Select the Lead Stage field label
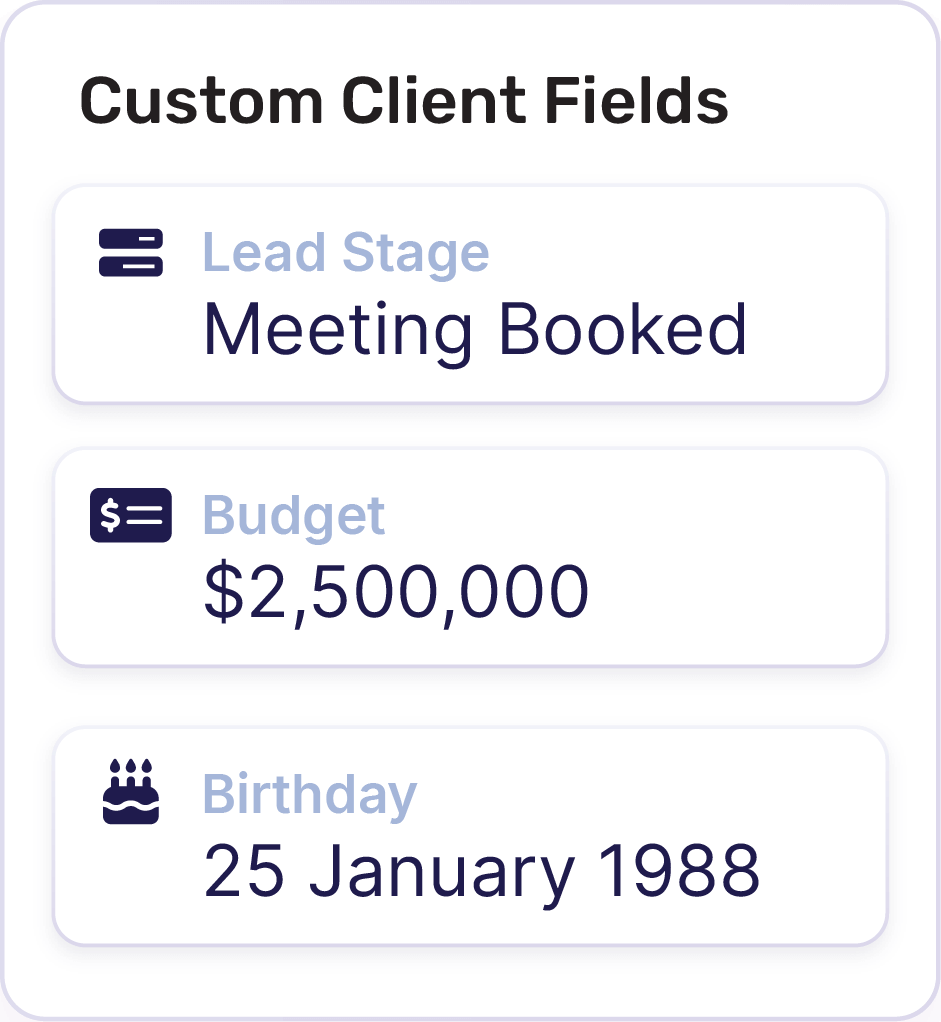 click(x=346, y=253)
